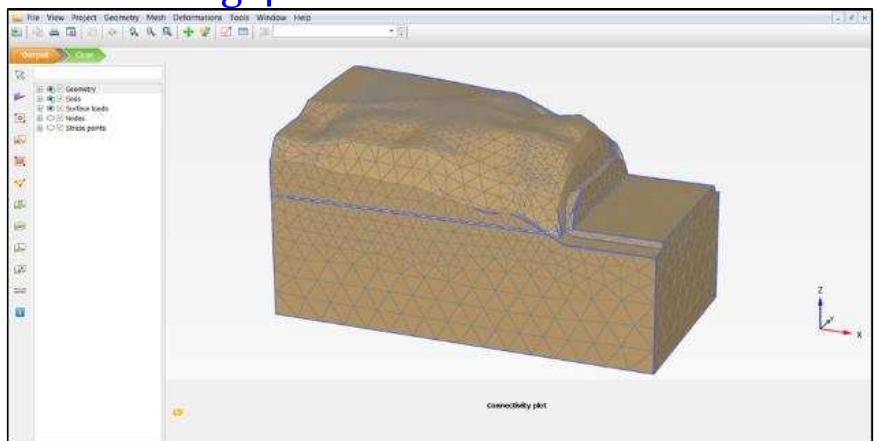Click the blue info icon in side toolbar
This screenshot has width=882, height=441.
click(20, 312)
